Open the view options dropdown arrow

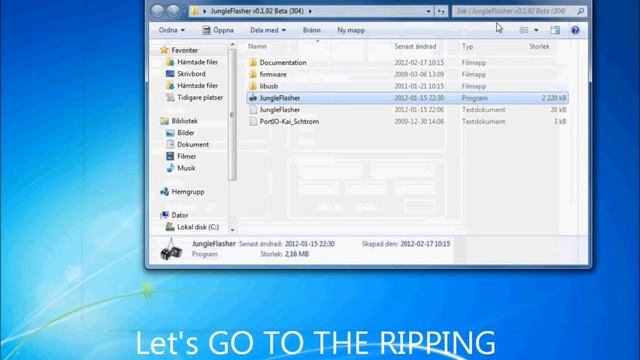[536, 30]
